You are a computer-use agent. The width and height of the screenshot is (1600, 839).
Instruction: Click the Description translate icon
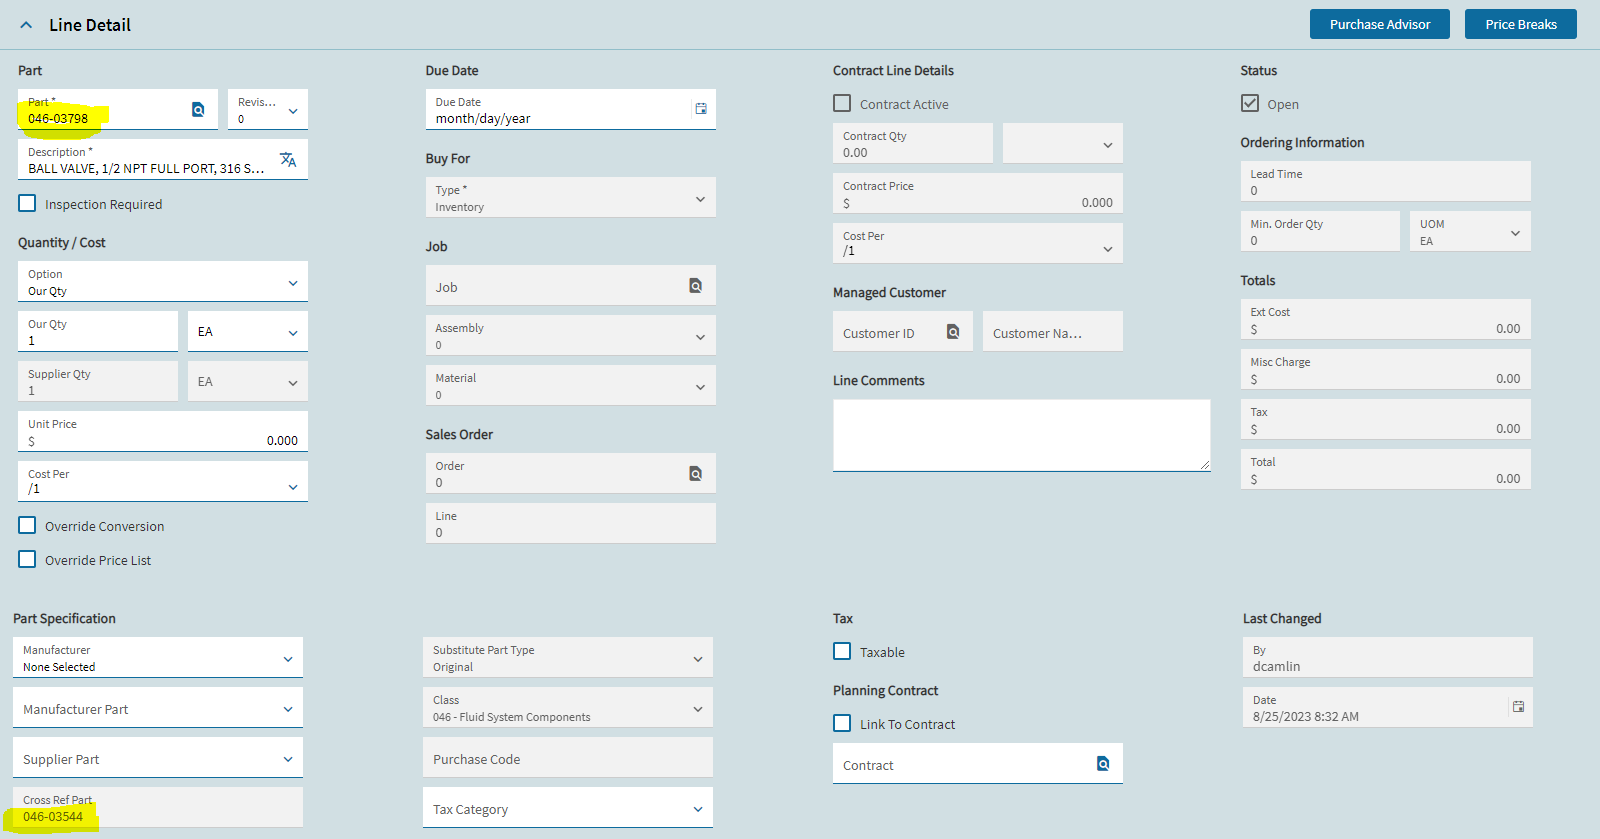(288, 160)
